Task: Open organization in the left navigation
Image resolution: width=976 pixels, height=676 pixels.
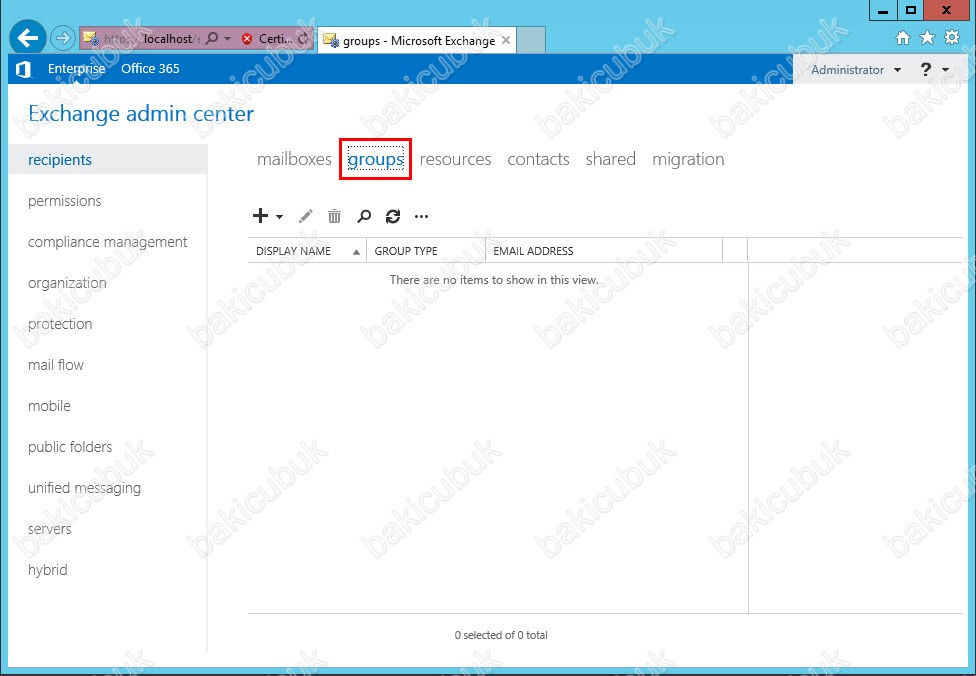Action: 67,283
